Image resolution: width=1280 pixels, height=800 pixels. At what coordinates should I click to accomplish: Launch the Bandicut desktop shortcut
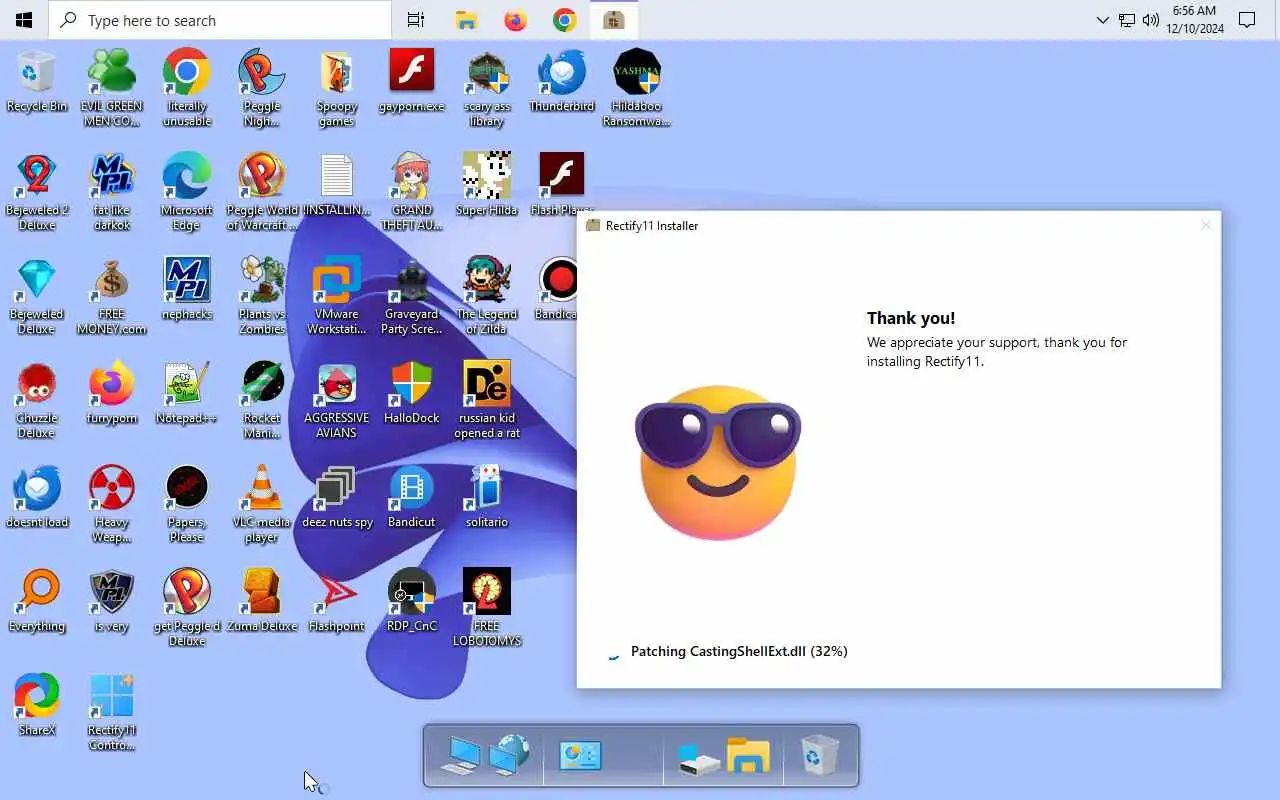tap(412, 498)
